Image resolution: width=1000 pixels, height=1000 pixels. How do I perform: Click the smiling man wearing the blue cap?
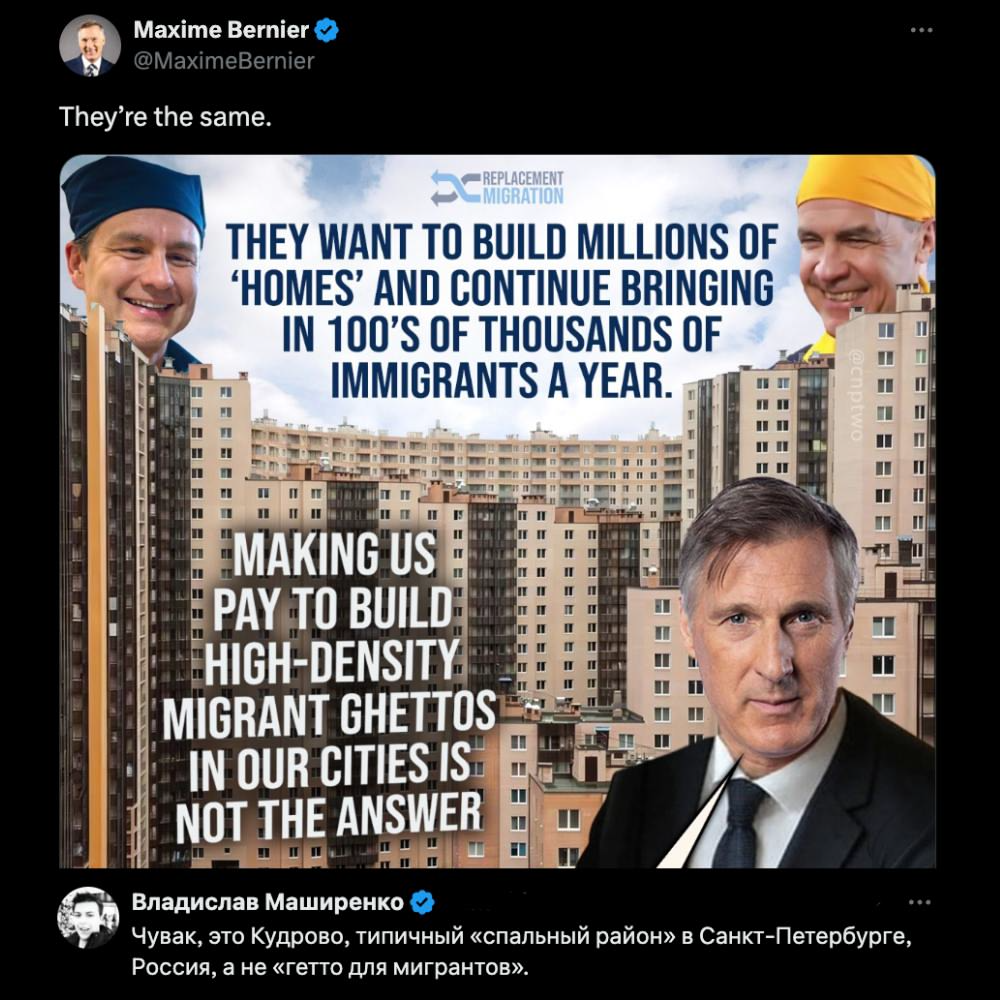click(x=135, y=260)
